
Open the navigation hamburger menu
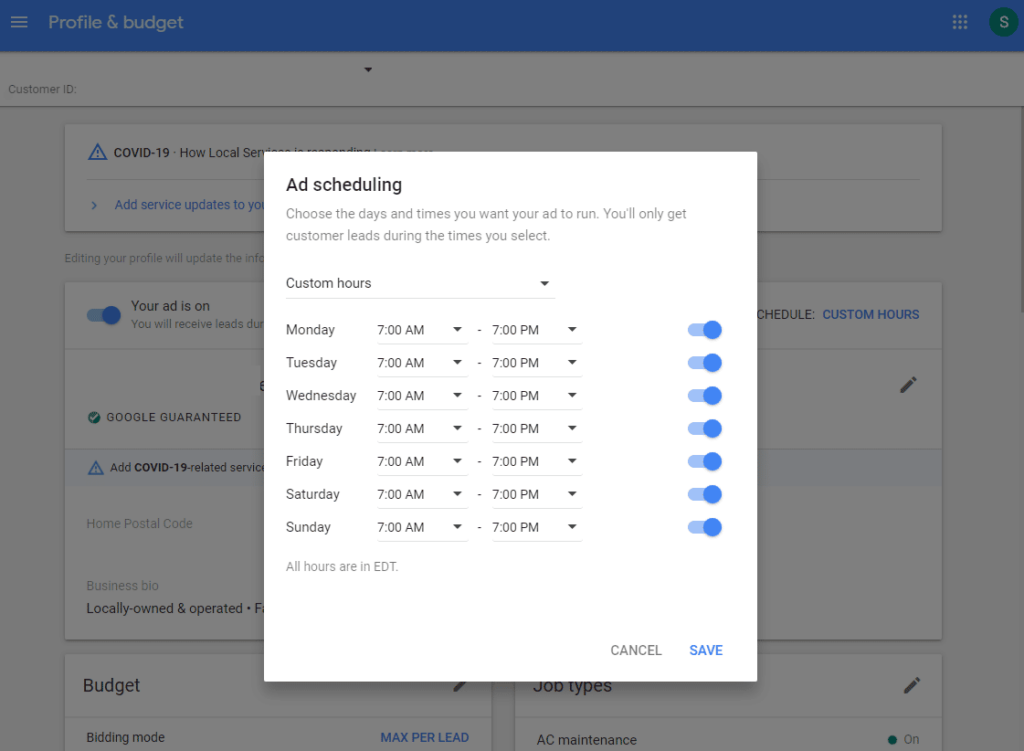click(x=19, y=21)
